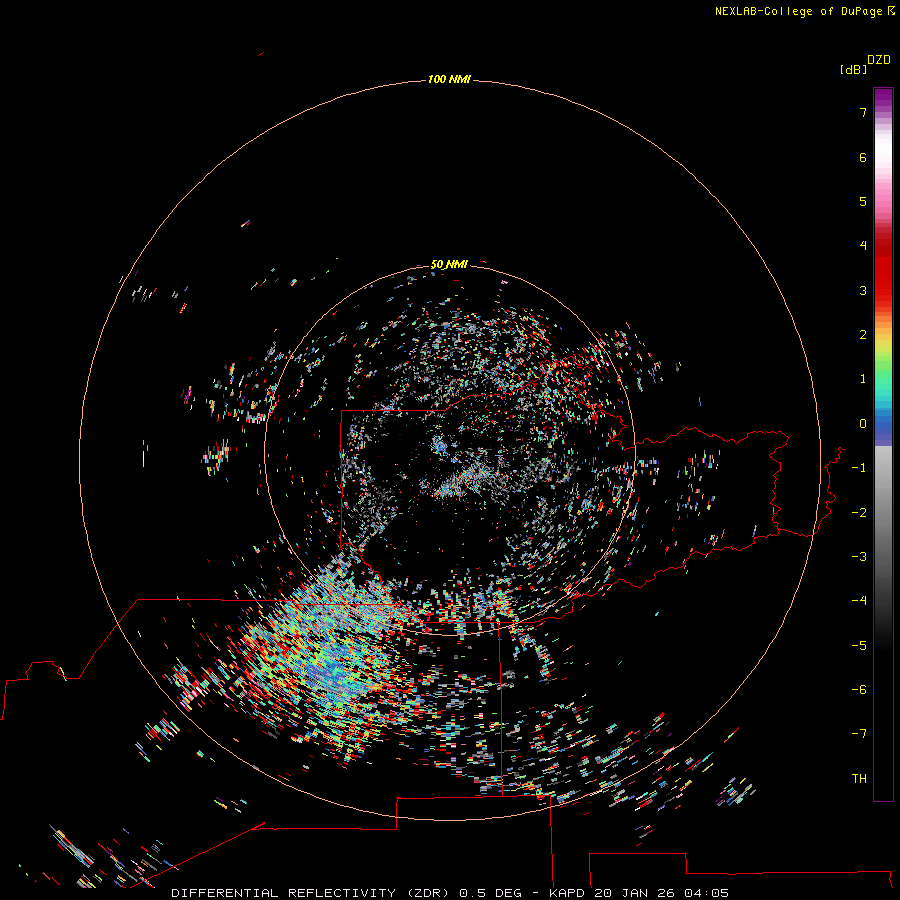Click the -5 value on the color scale
Image resolution: width=900 pixels, height=900 pixels.
tap(859, 646)
